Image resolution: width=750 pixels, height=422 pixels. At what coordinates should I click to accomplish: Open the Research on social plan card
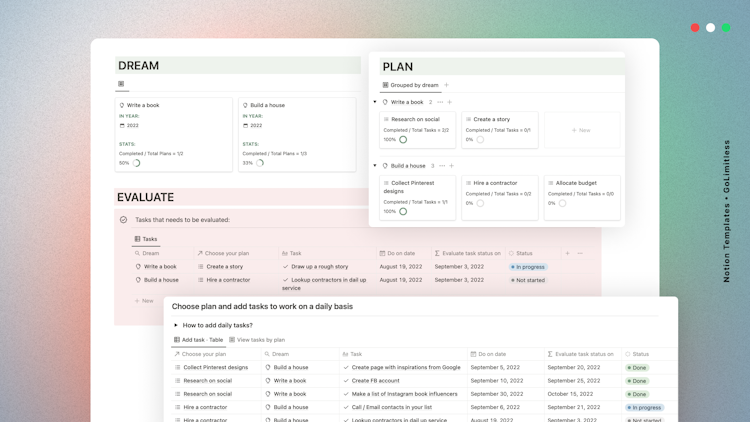click(x=418, y=130)
